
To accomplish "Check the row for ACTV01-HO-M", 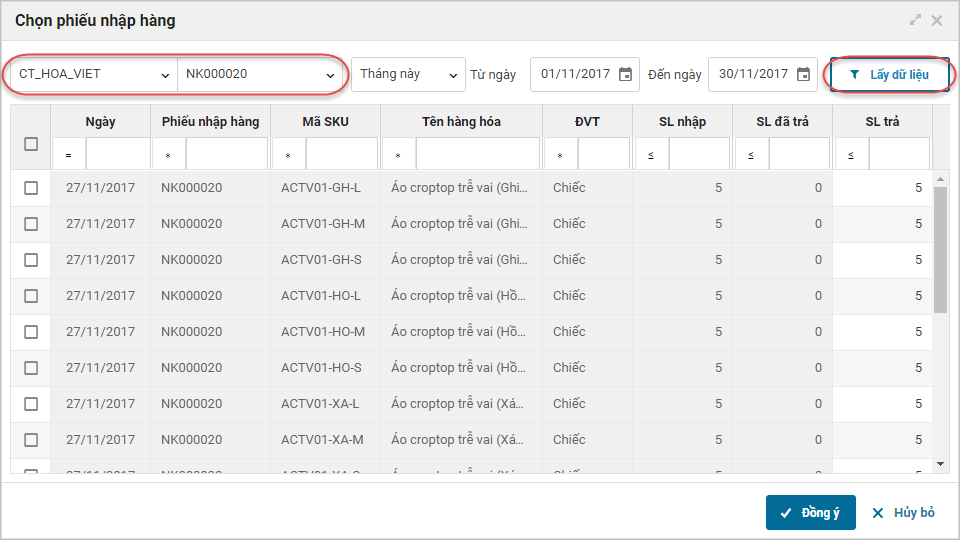I will coord(31,332).
